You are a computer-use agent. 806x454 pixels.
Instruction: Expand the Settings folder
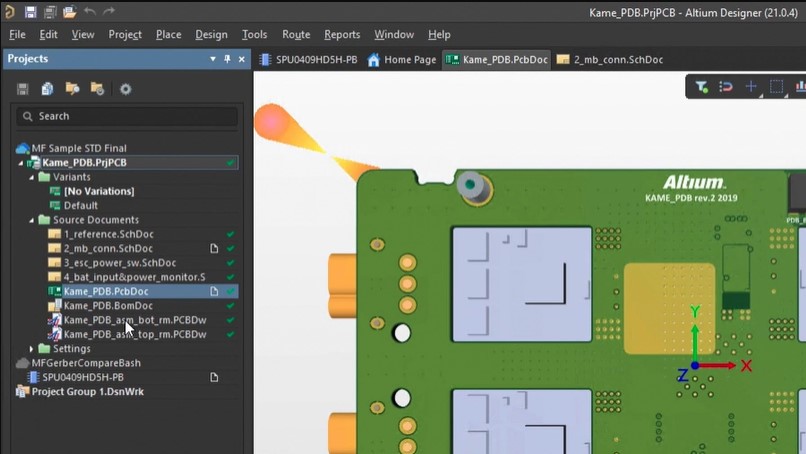click(x=32, y=349)
